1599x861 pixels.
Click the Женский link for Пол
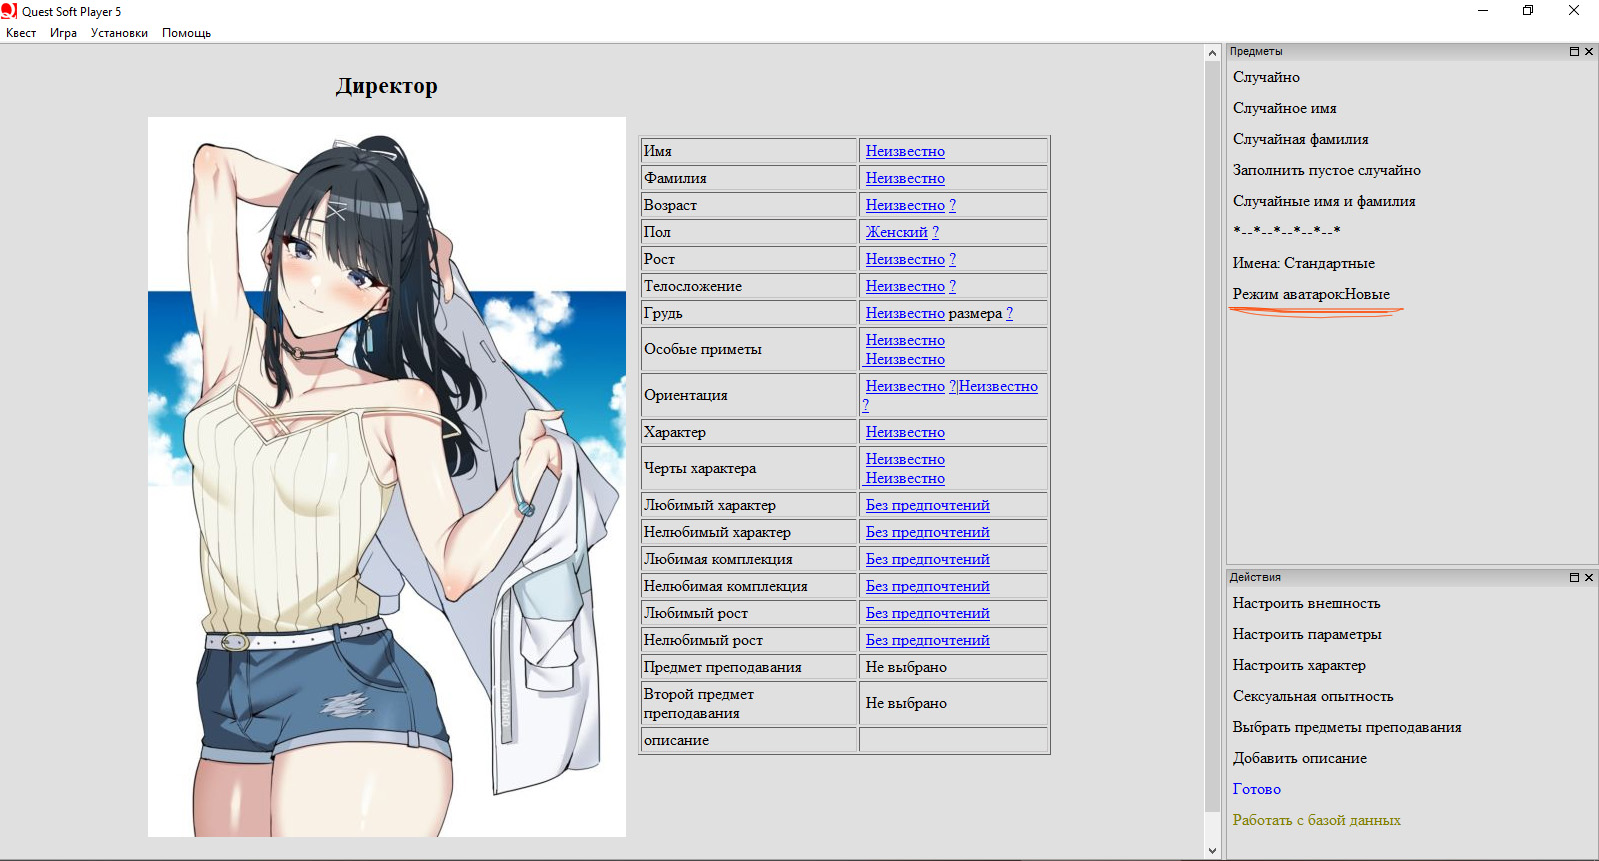click(x=897, y=232)
